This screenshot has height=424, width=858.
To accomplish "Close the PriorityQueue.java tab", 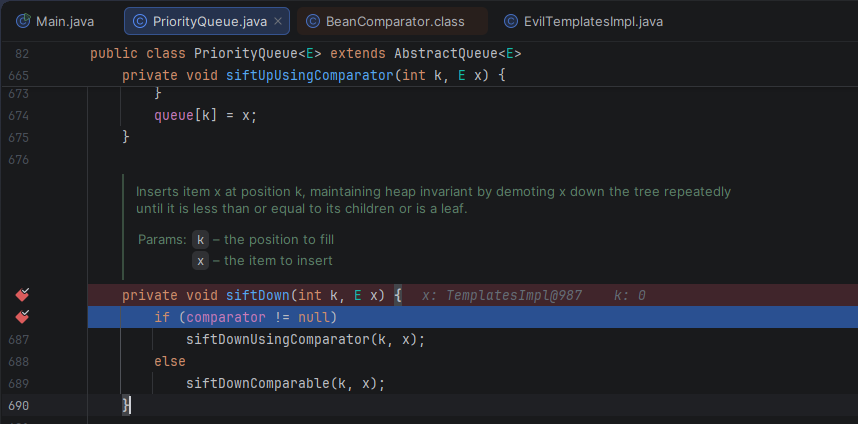I will point(277,21).
